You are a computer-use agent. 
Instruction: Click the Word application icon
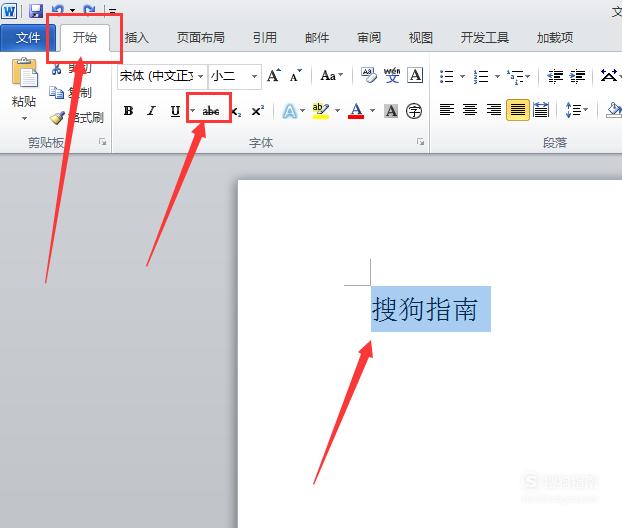point(9,11)
